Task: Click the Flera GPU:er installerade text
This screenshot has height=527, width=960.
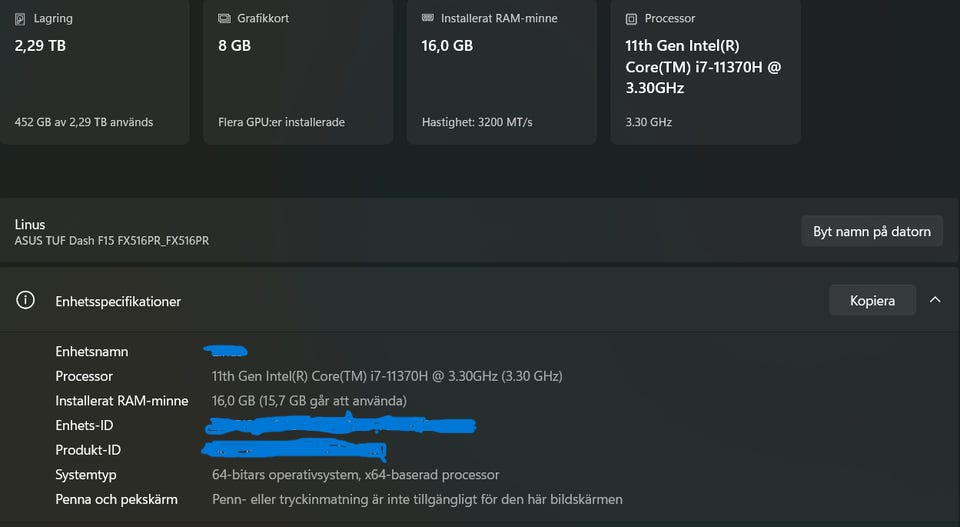Action: tap(282, 122)
